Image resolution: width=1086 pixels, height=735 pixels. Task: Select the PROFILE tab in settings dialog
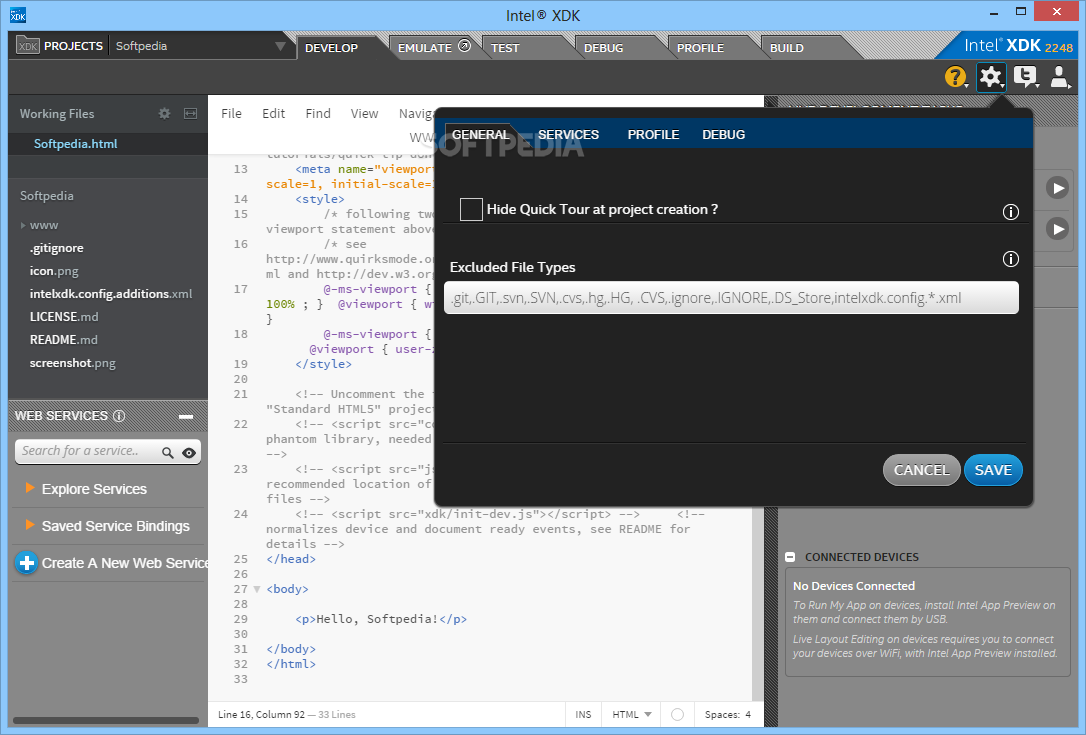coord(653,134)
